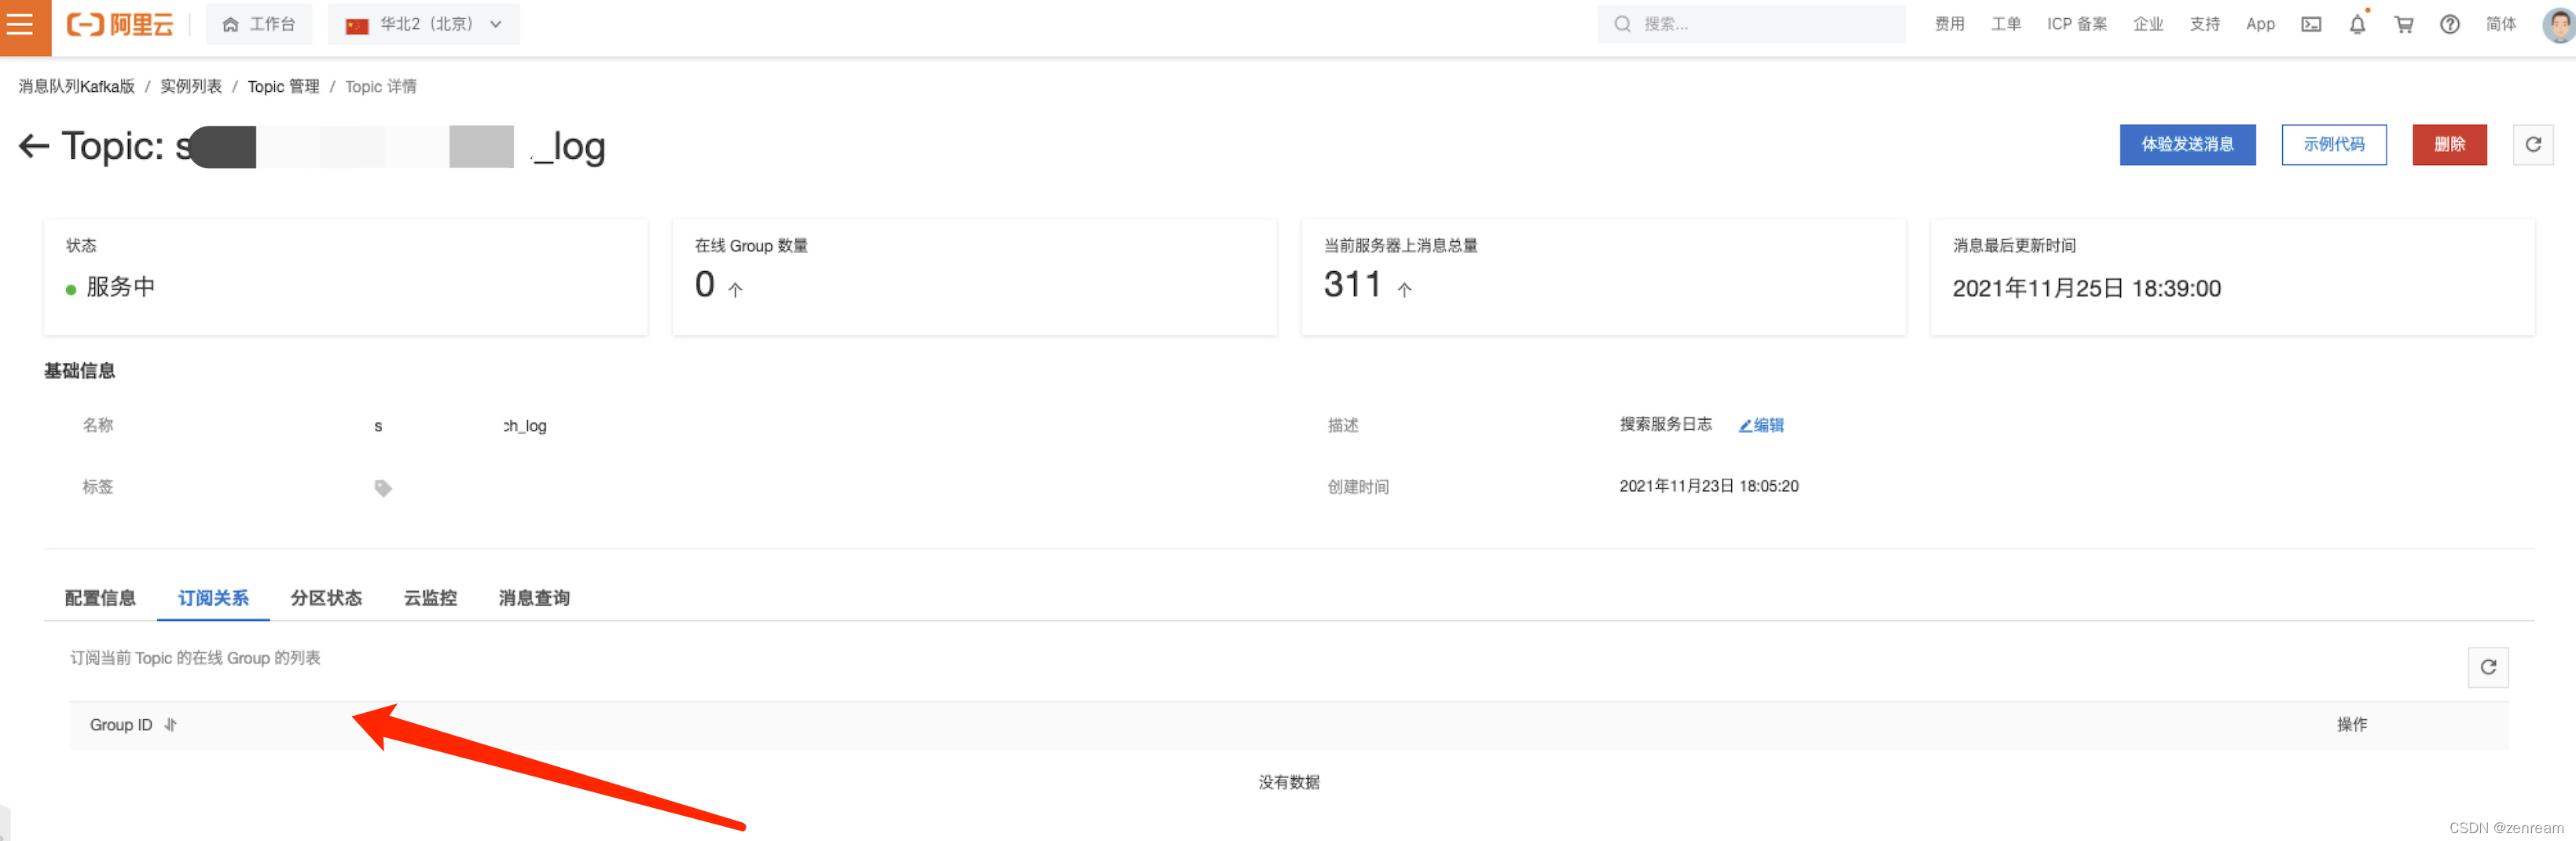Click the red 删除 button
Screen dimensions: 2576x841
pos(2449,145)
